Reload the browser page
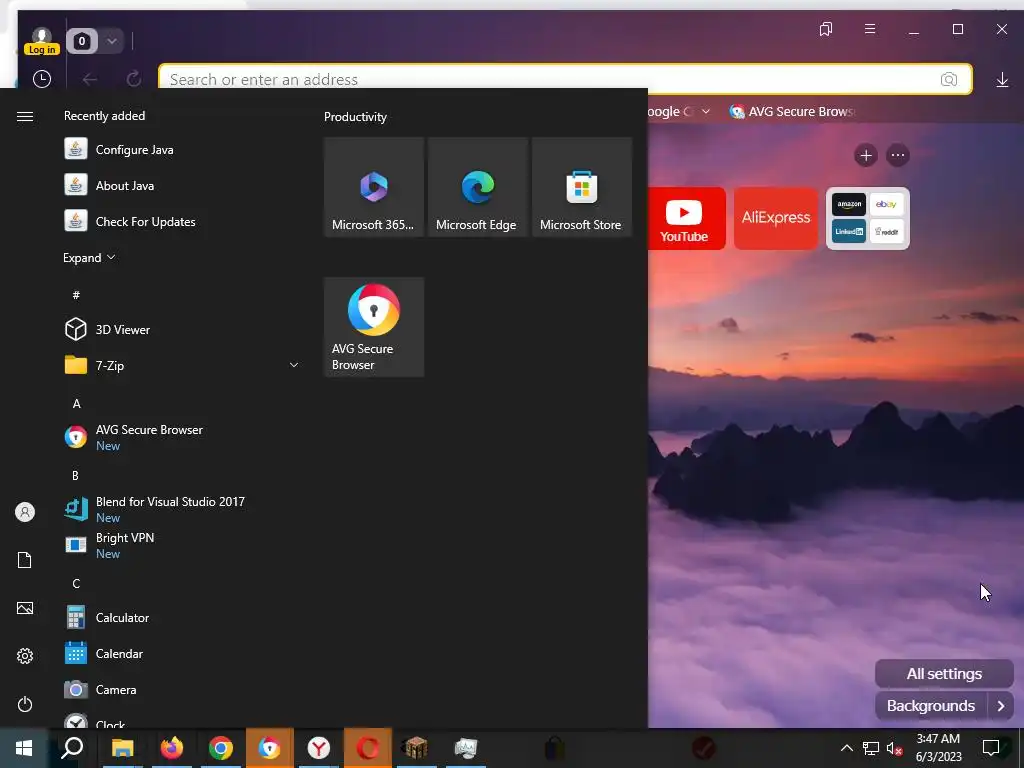The height and width of the screenshot is (768, 1024). tap(134, 79)
